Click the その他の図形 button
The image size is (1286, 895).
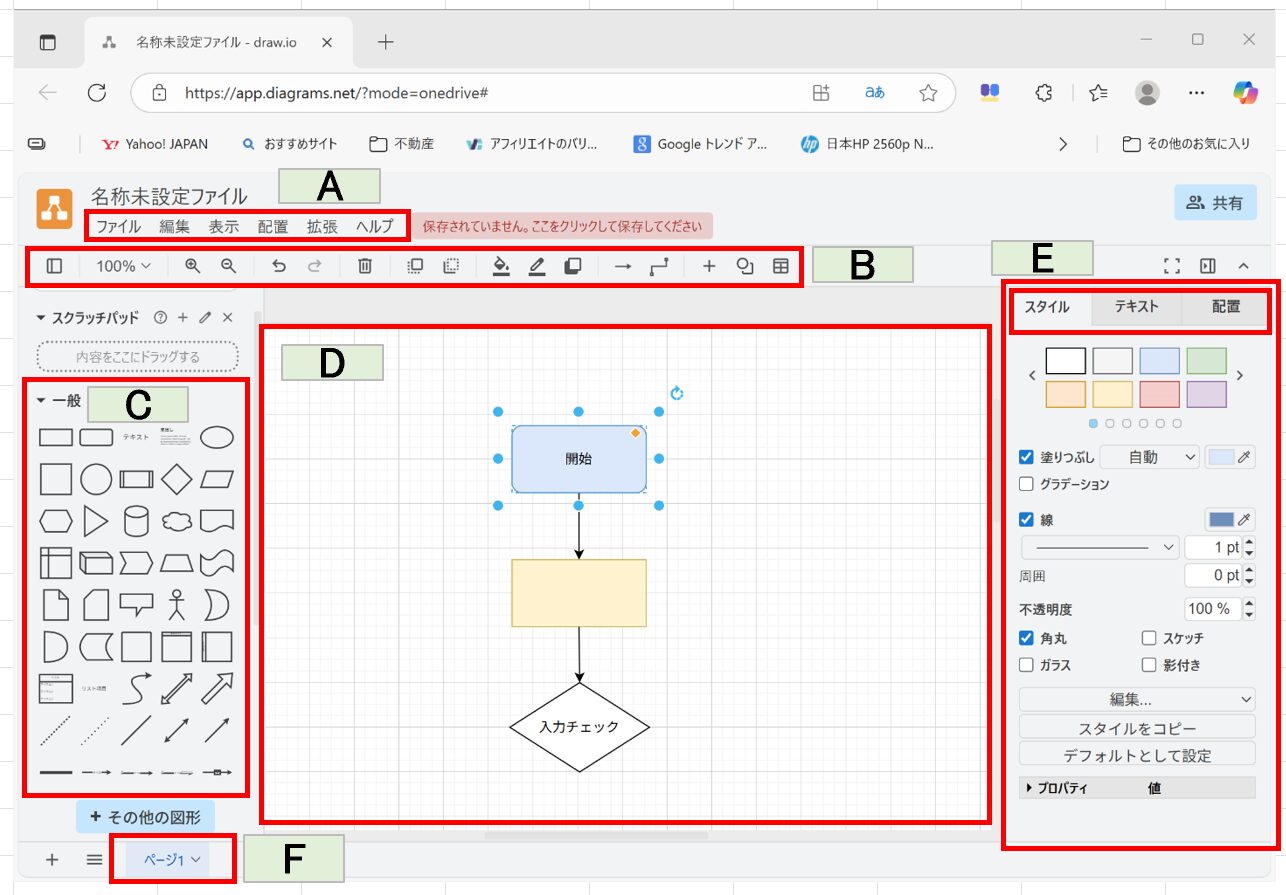(145, 817)
